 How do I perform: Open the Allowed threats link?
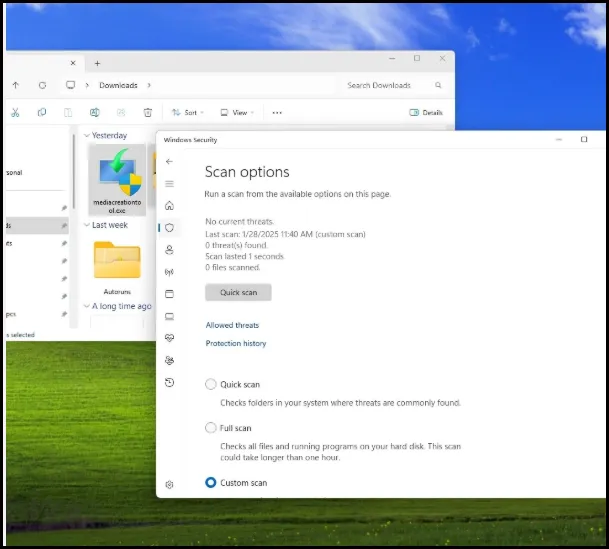[232, 325]
